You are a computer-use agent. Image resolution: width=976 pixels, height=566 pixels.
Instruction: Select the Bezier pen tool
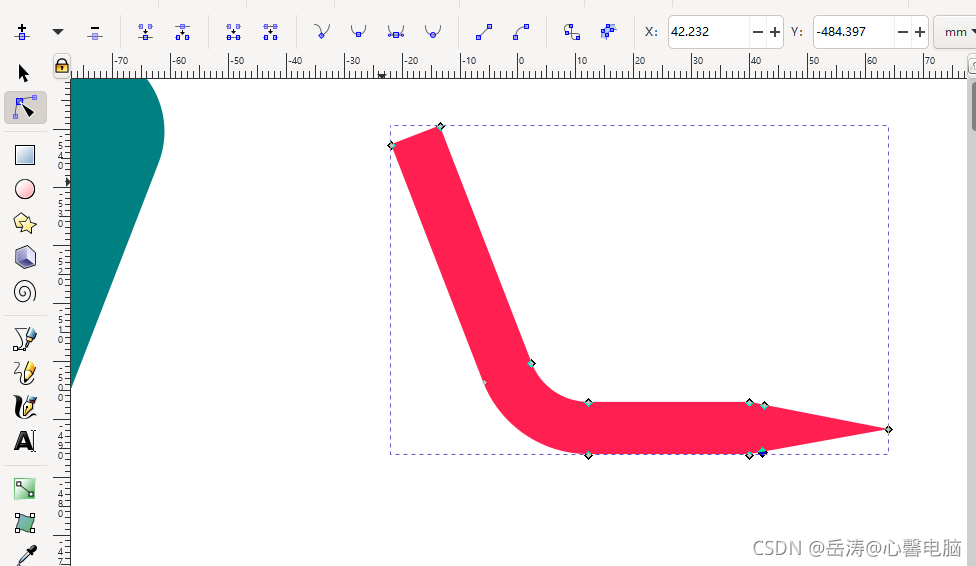pos(25,339)
